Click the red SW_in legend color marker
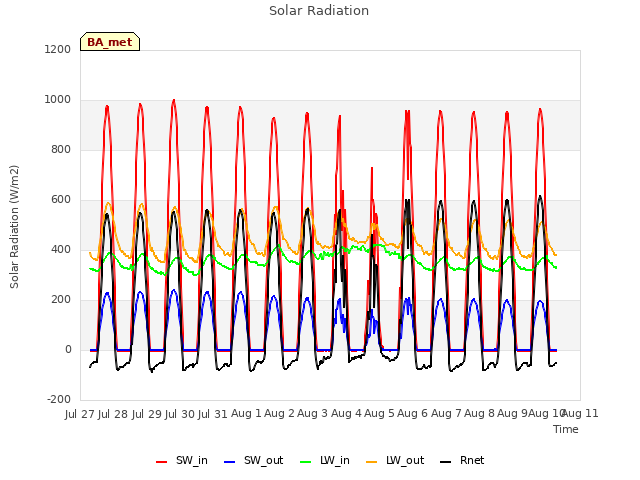 click(x=162, y=462)
